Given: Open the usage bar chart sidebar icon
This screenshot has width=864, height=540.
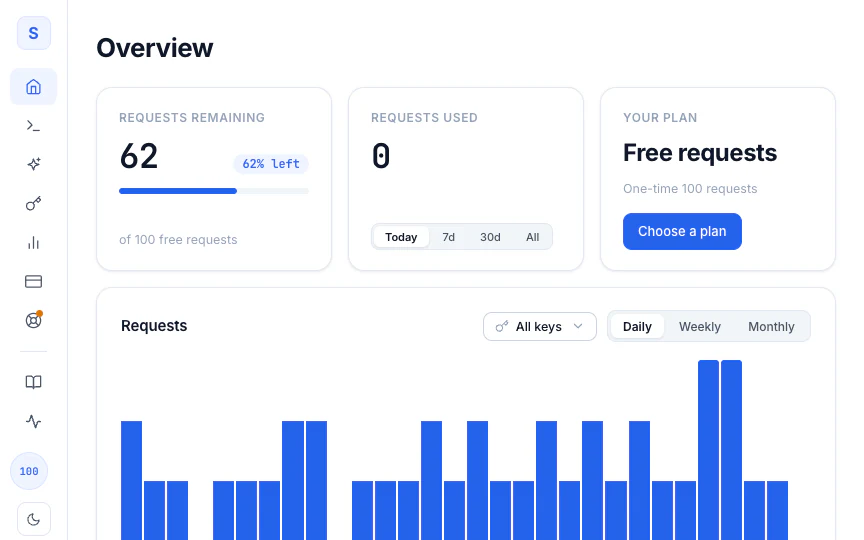Looking at the screenshot, I should [x=34, y=242].
